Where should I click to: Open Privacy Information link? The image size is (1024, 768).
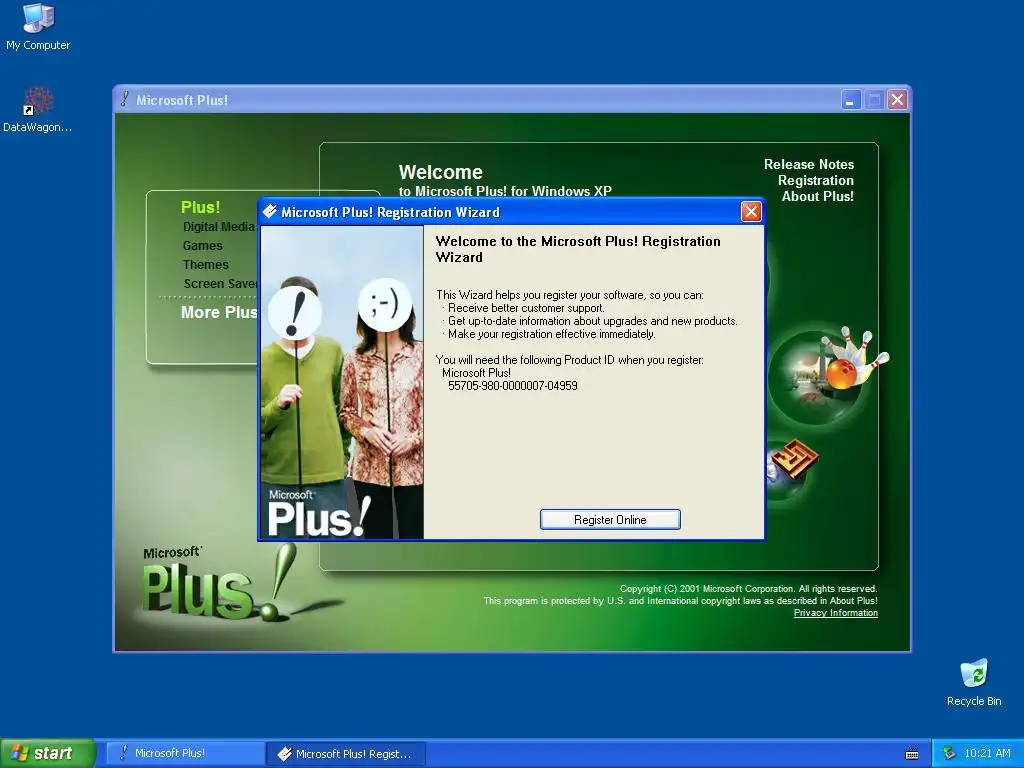835,613
